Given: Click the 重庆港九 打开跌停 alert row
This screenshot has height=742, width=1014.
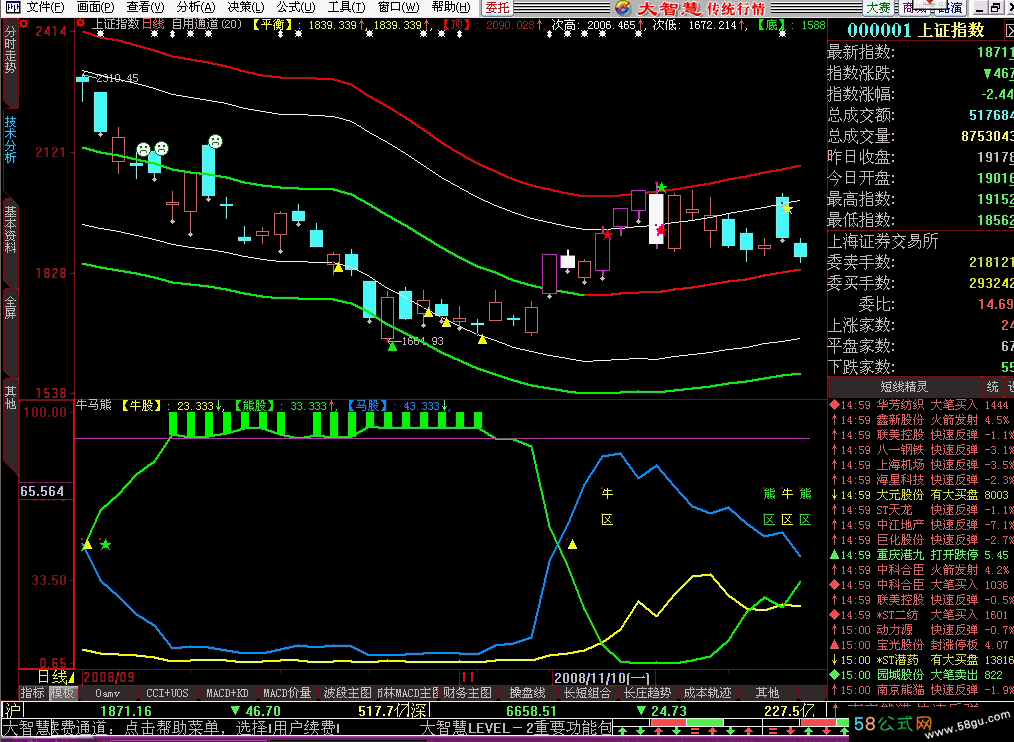Looking at the screenshot, I should [921, 555].
